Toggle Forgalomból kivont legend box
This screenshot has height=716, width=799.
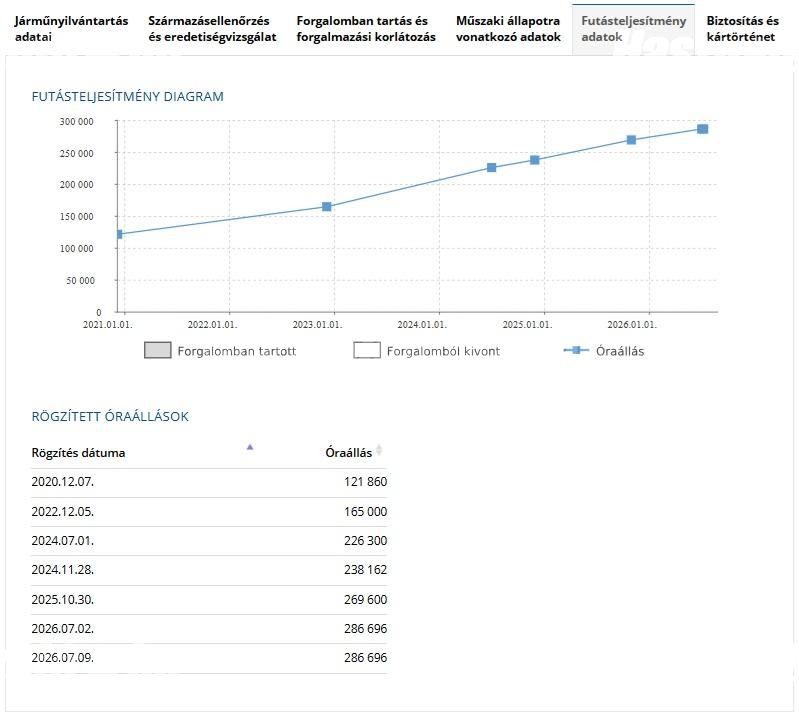pyautogui.click(x=367, y=350)
